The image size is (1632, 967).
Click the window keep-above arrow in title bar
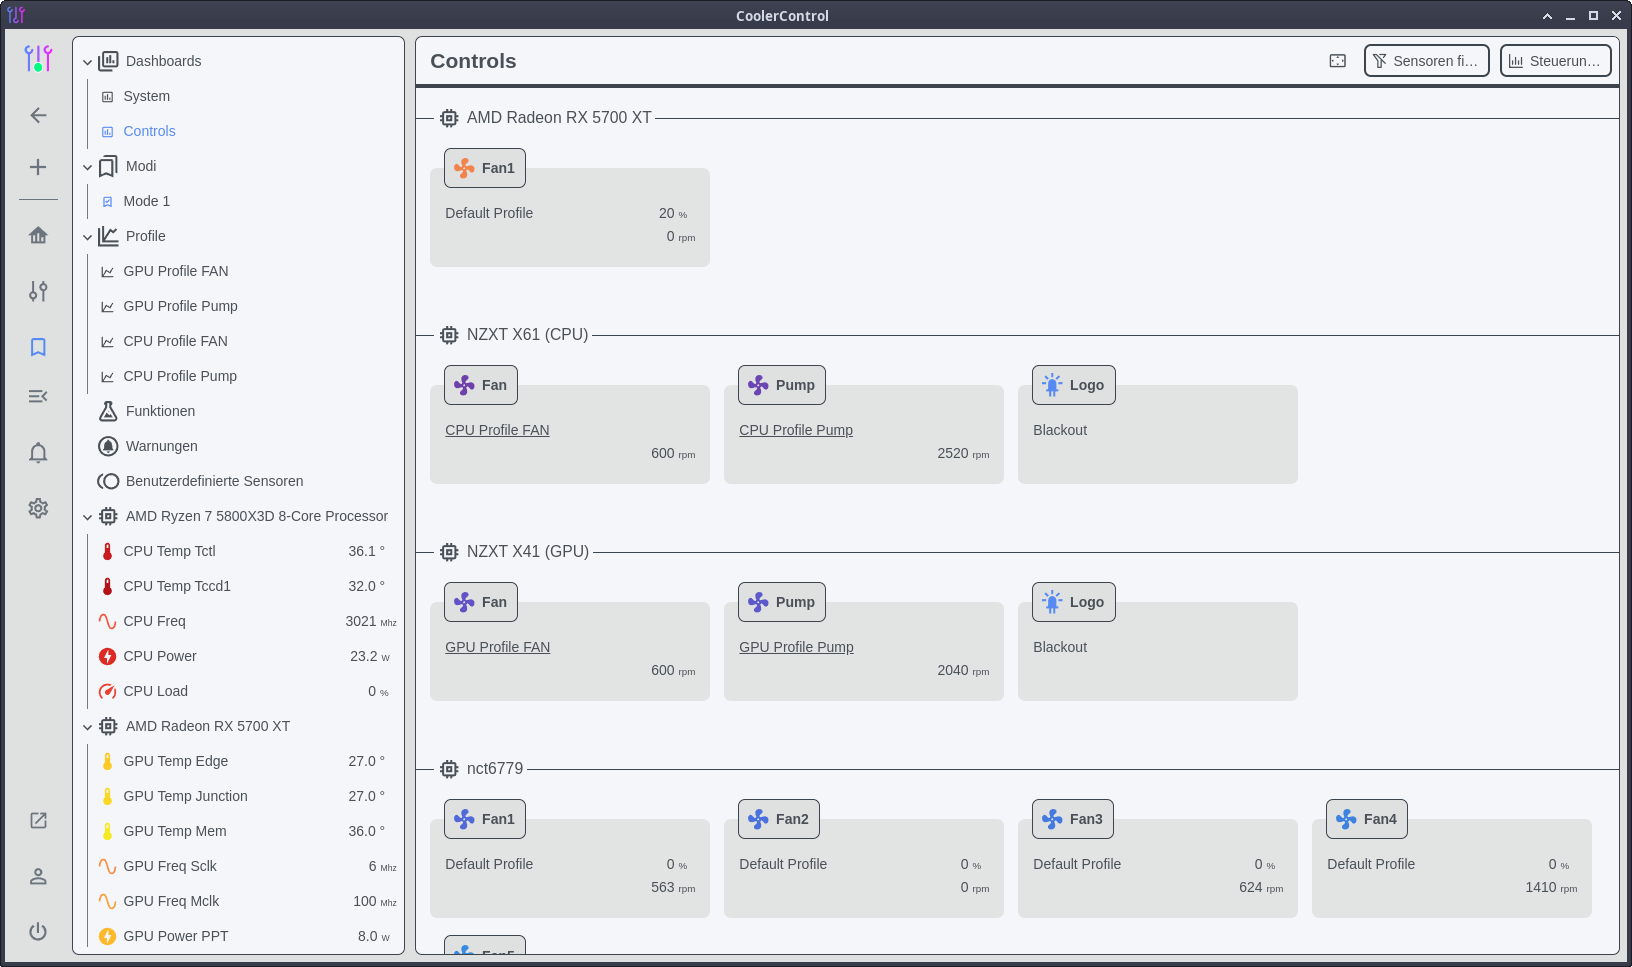pyautogui.click(x=1547, y=16)
